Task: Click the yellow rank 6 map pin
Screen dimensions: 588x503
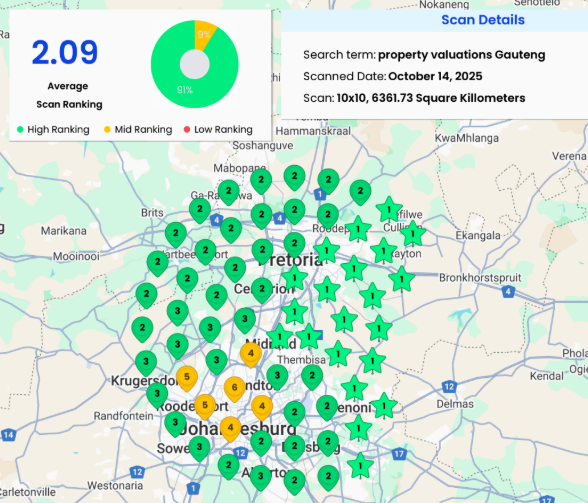Action: (234, 389)
